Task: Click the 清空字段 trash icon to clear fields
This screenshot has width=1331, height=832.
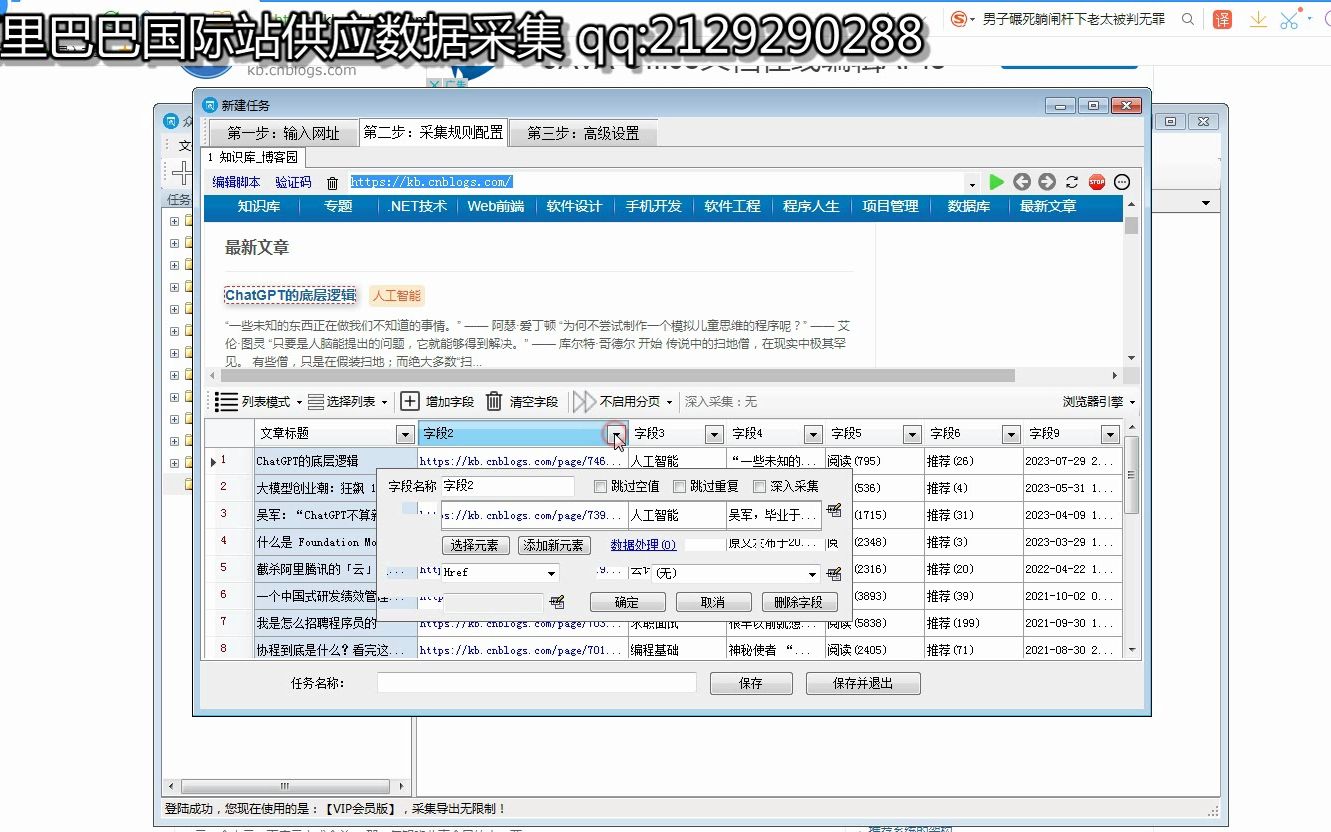Action: (493, 401)
